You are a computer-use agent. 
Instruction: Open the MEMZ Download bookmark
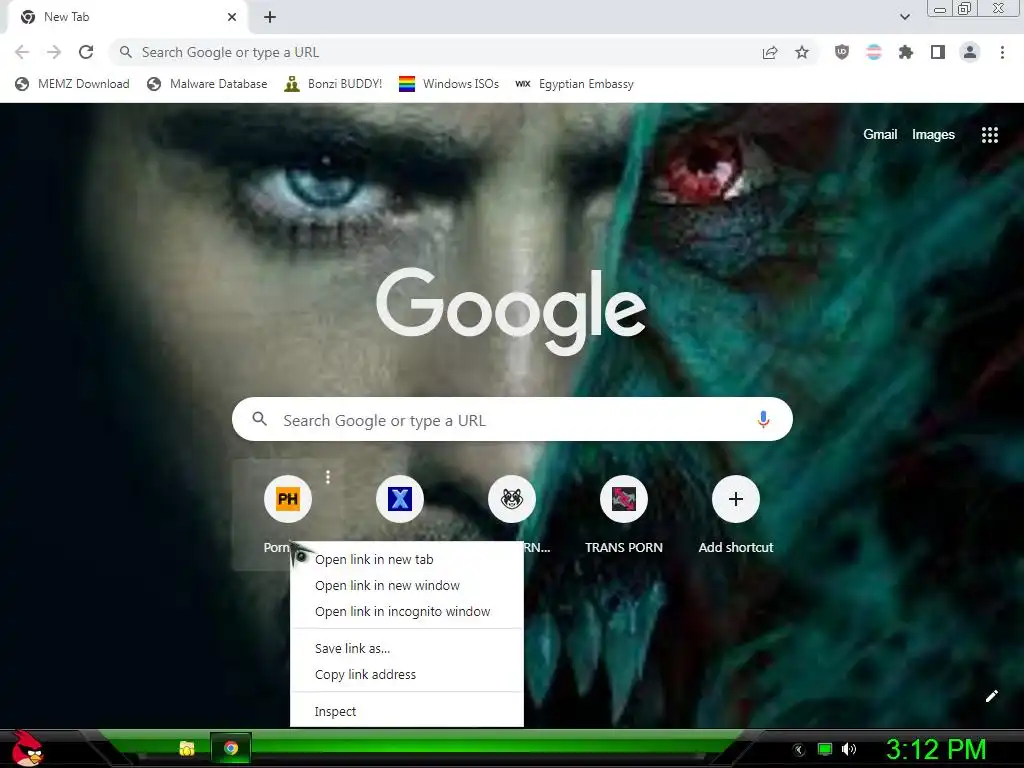(72, 84)
